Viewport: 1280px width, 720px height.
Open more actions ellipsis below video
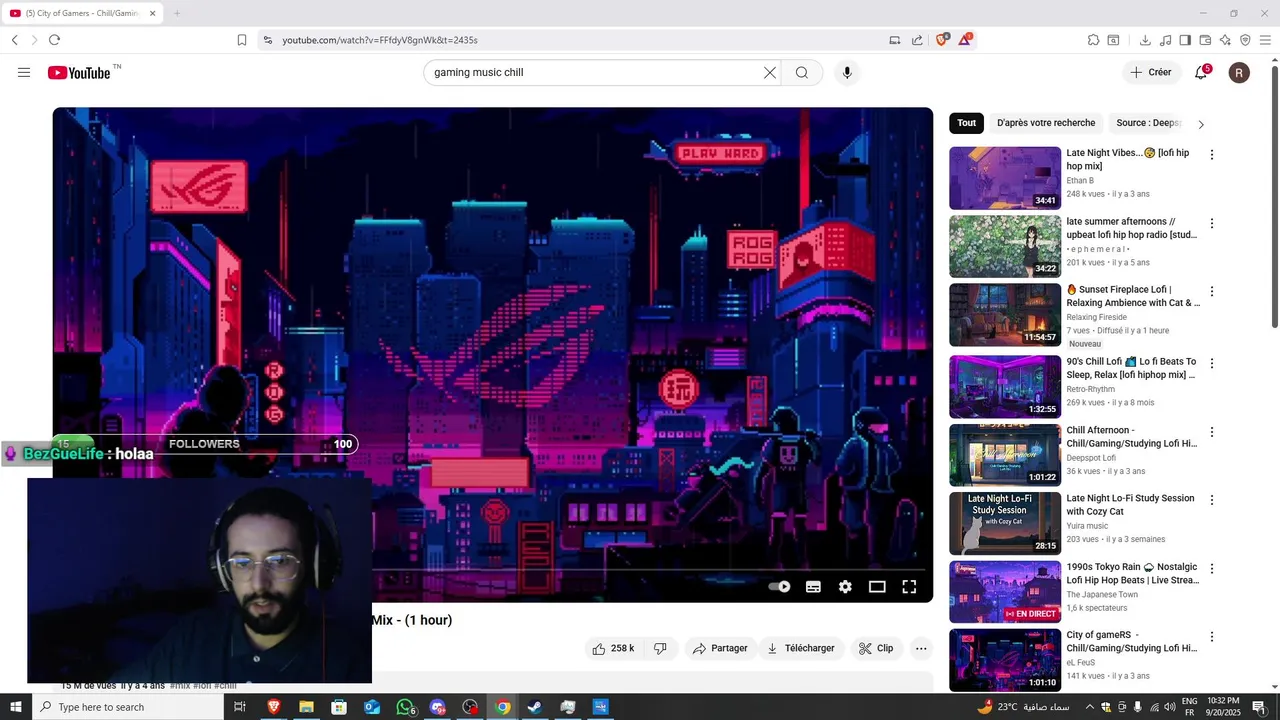pos(921,648)
